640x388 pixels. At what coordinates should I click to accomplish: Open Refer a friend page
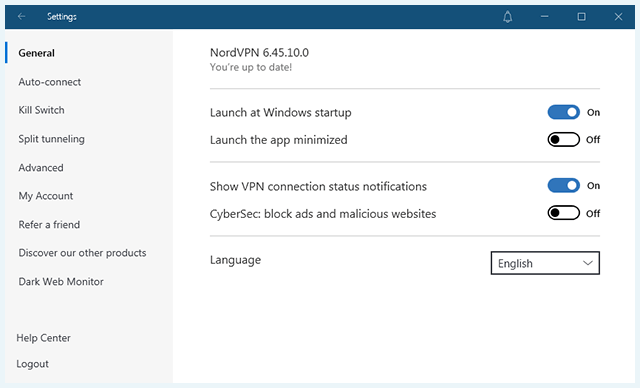click(49, 225)
